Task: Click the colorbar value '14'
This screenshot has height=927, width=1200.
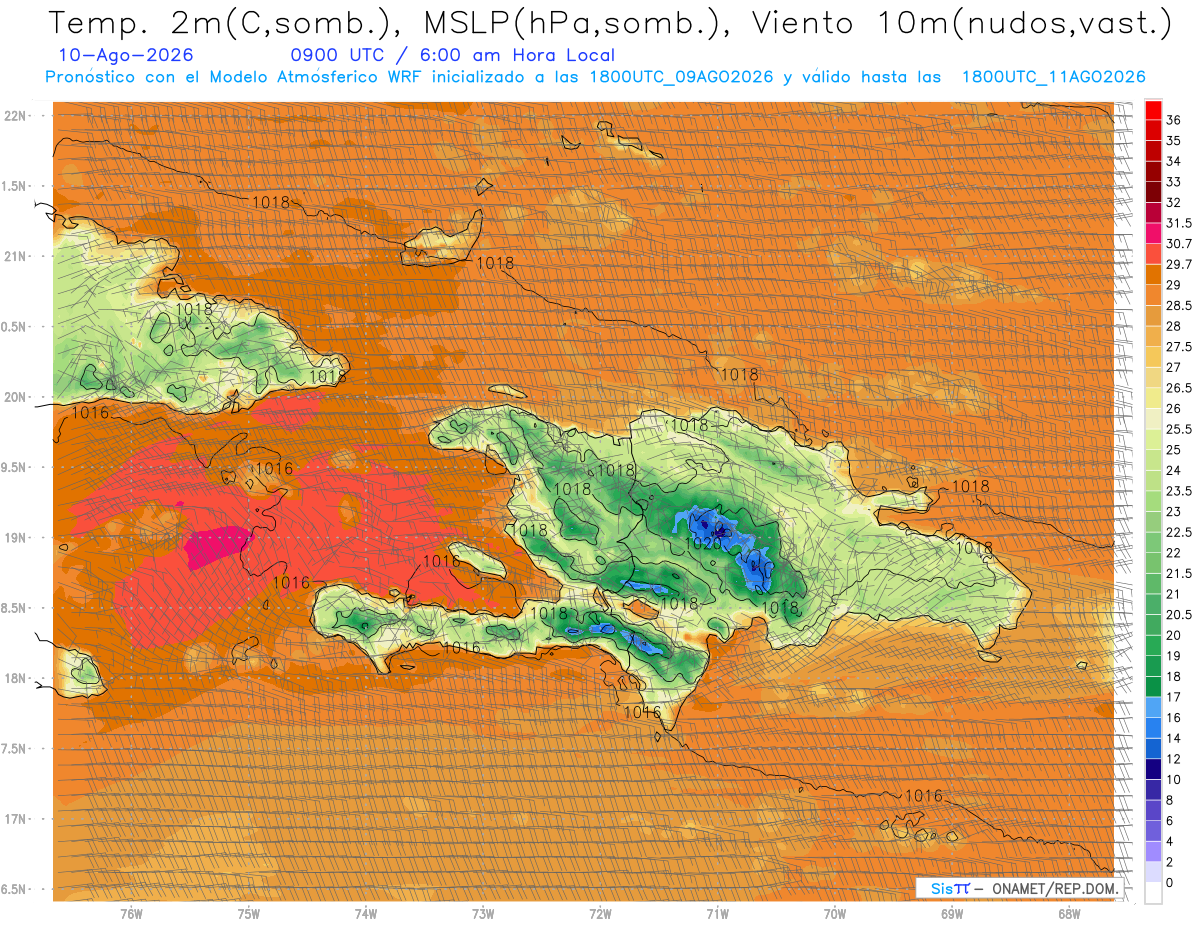Action: [1174, 738]
